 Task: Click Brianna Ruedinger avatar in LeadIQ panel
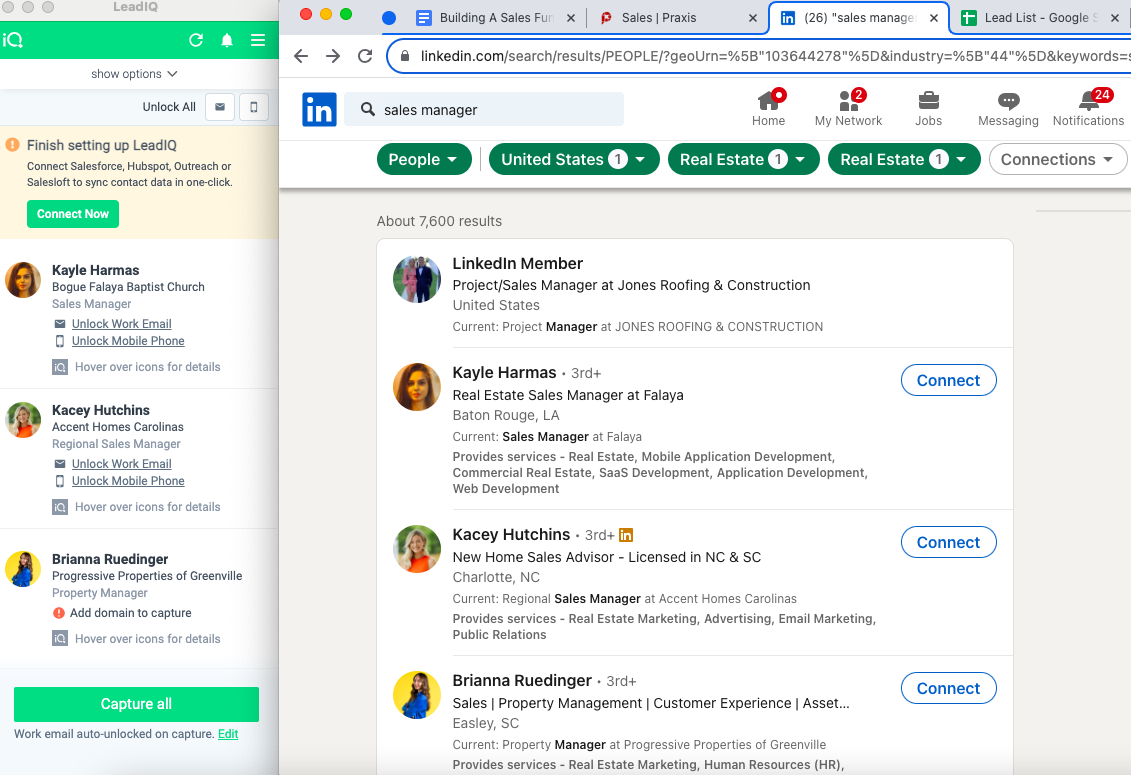[x=23, y=569]
